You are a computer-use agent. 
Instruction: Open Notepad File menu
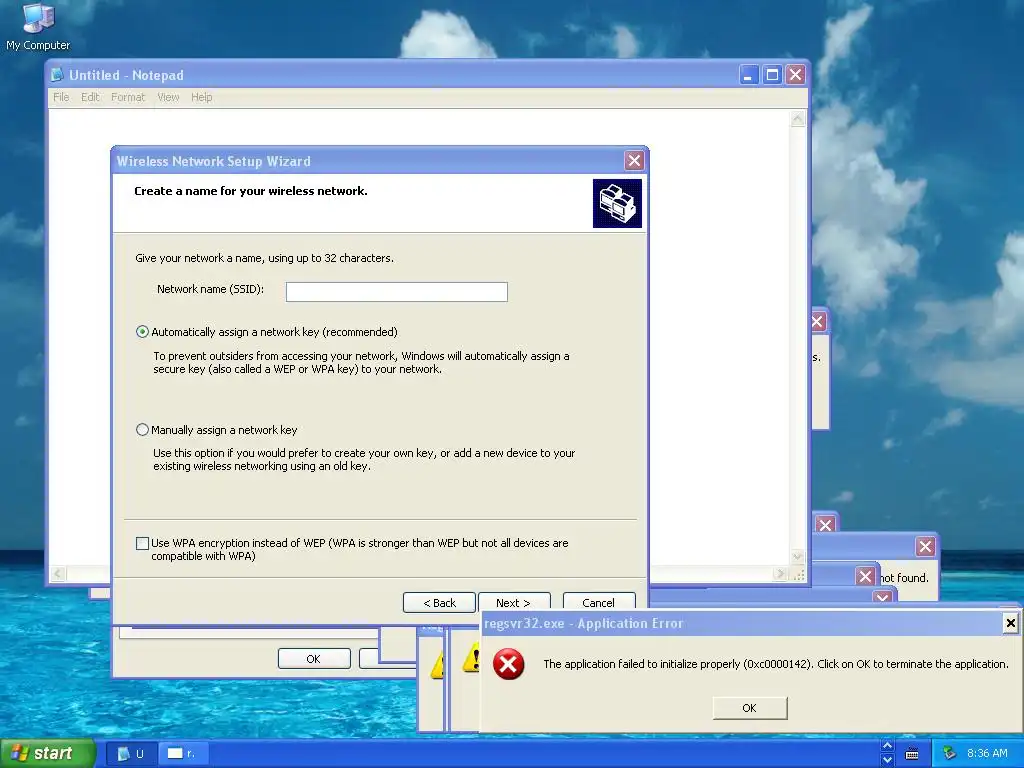61,97
